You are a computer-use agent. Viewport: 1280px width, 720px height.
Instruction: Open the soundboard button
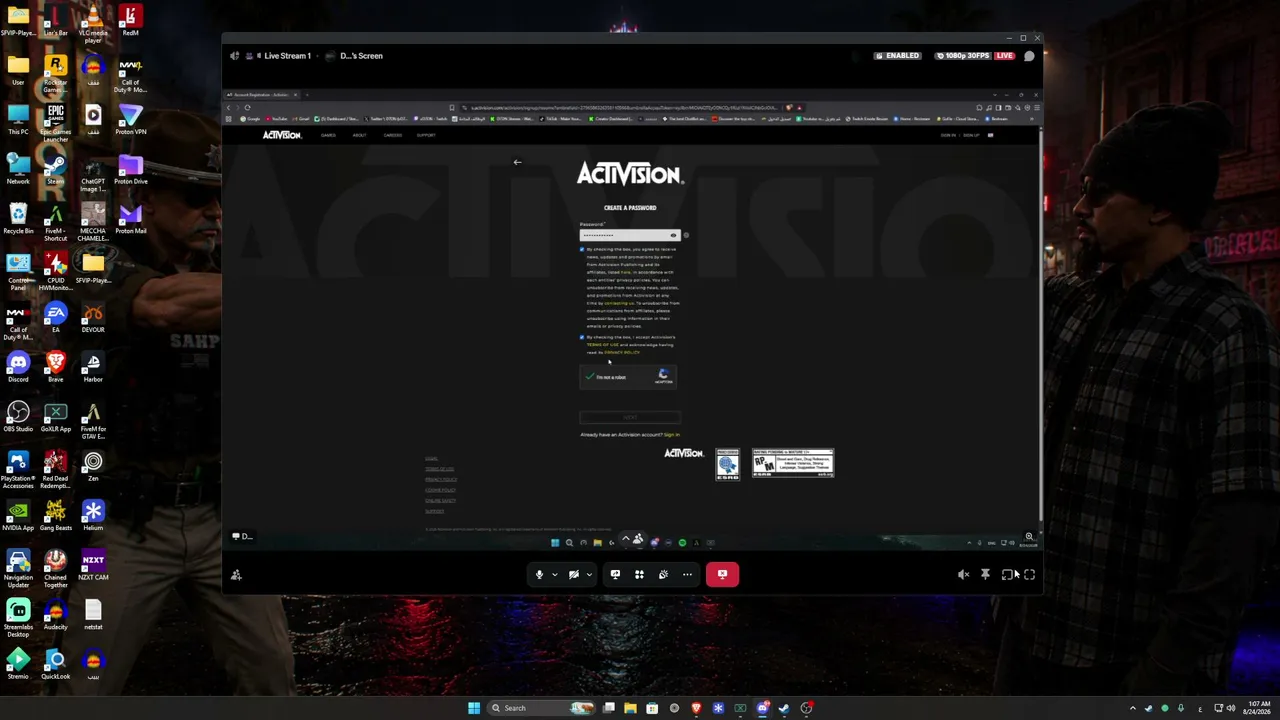click(663, 575)
